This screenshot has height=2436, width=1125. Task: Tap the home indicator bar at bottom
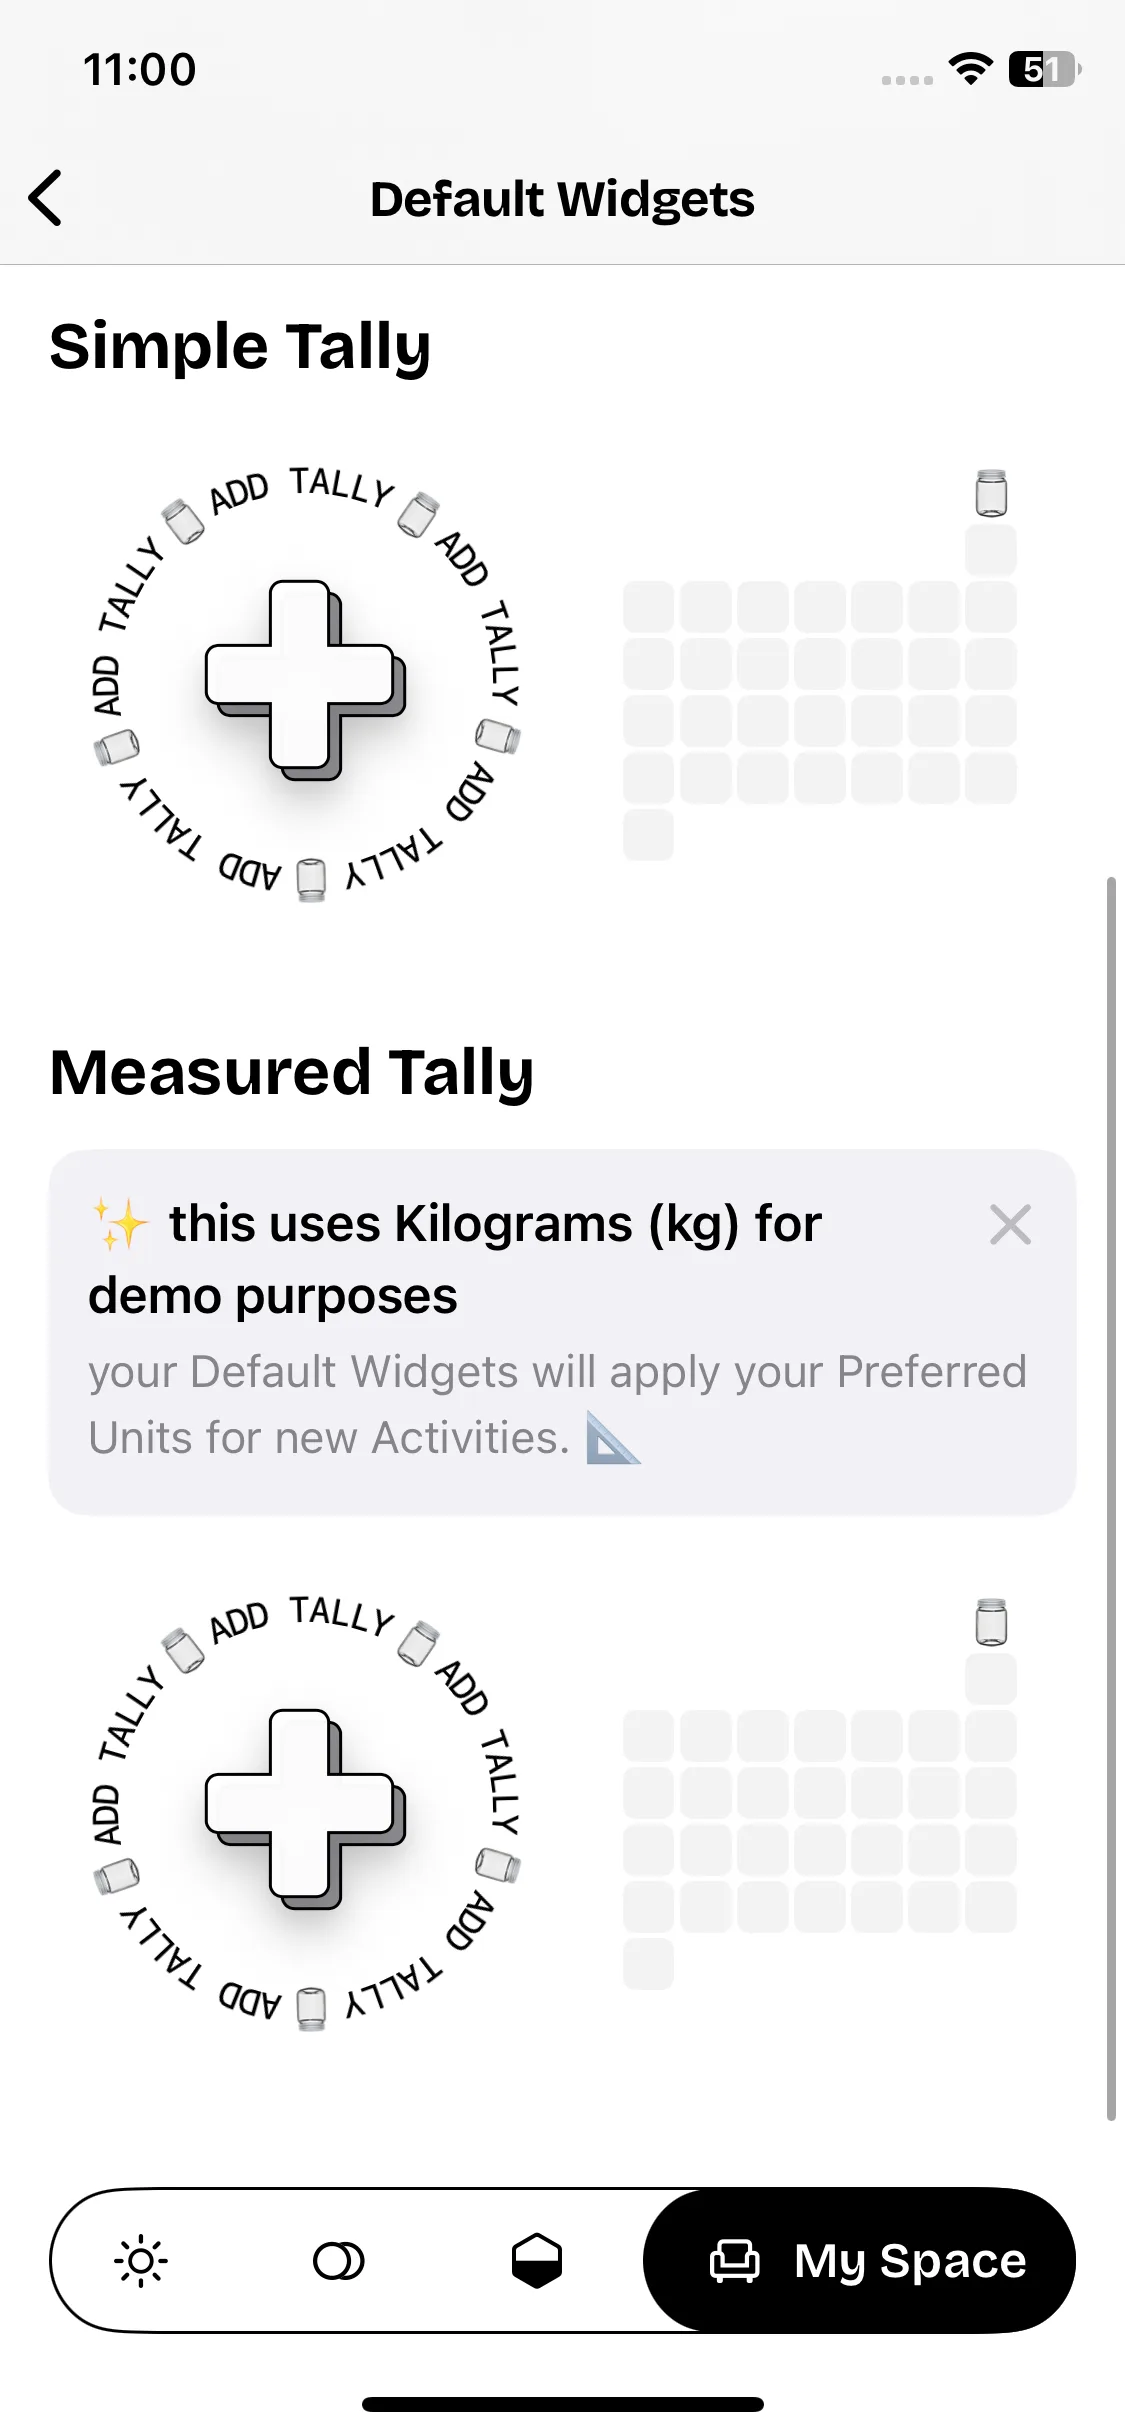tap(562, 2404)
